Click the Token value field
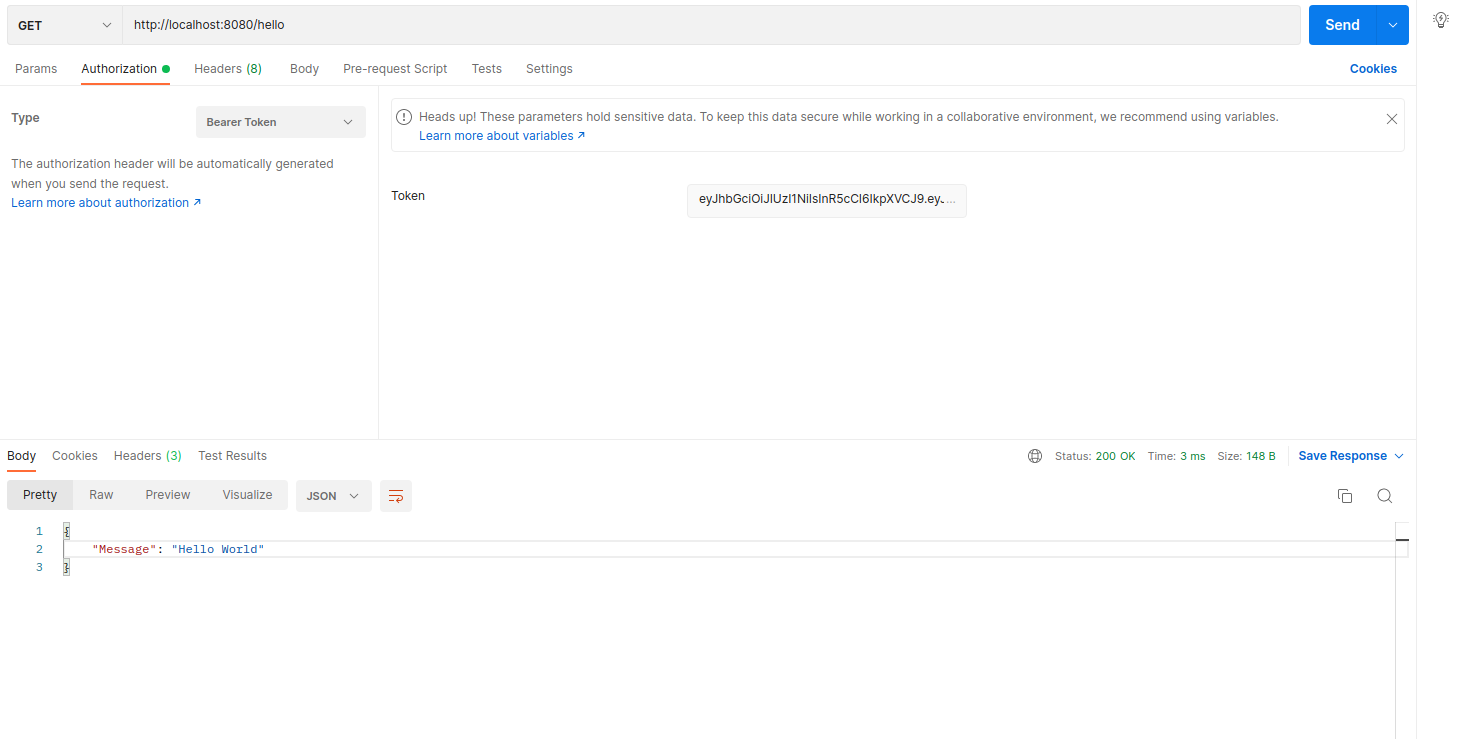This screenshot has width=1465, height=739. coord(826,200)
